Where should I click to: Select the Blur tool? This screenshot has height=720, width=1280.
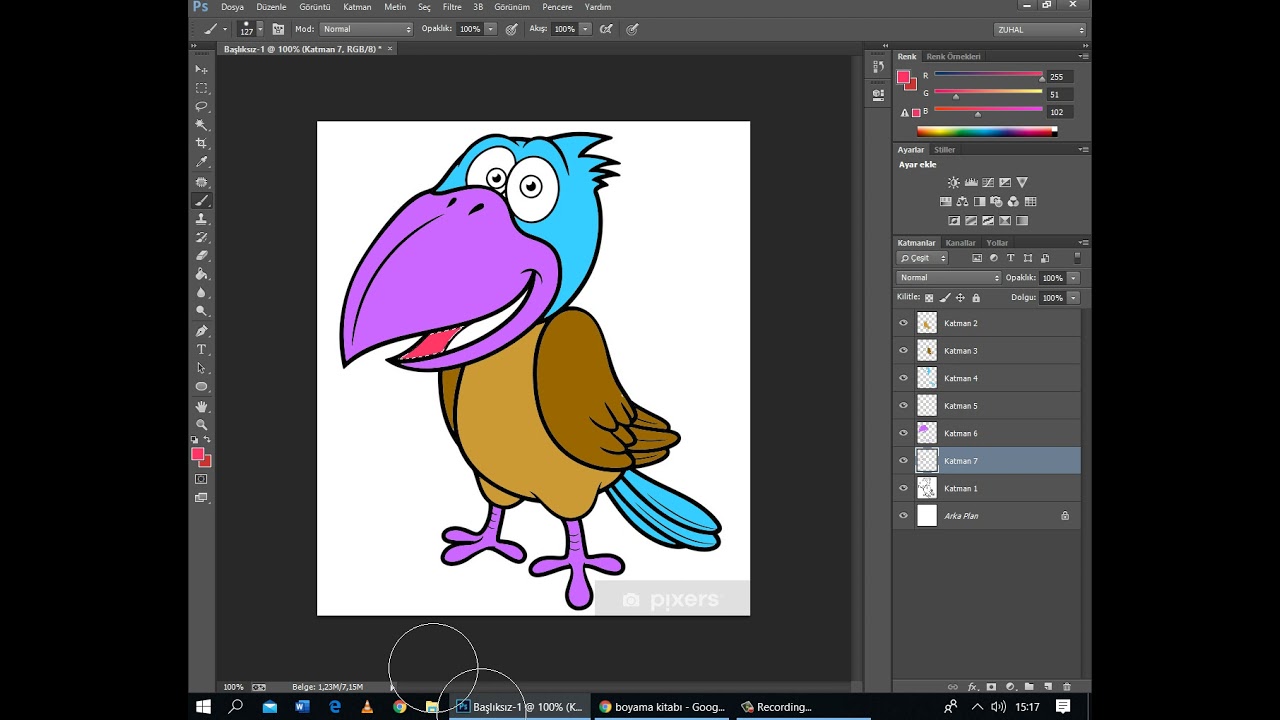coord(201,293)
